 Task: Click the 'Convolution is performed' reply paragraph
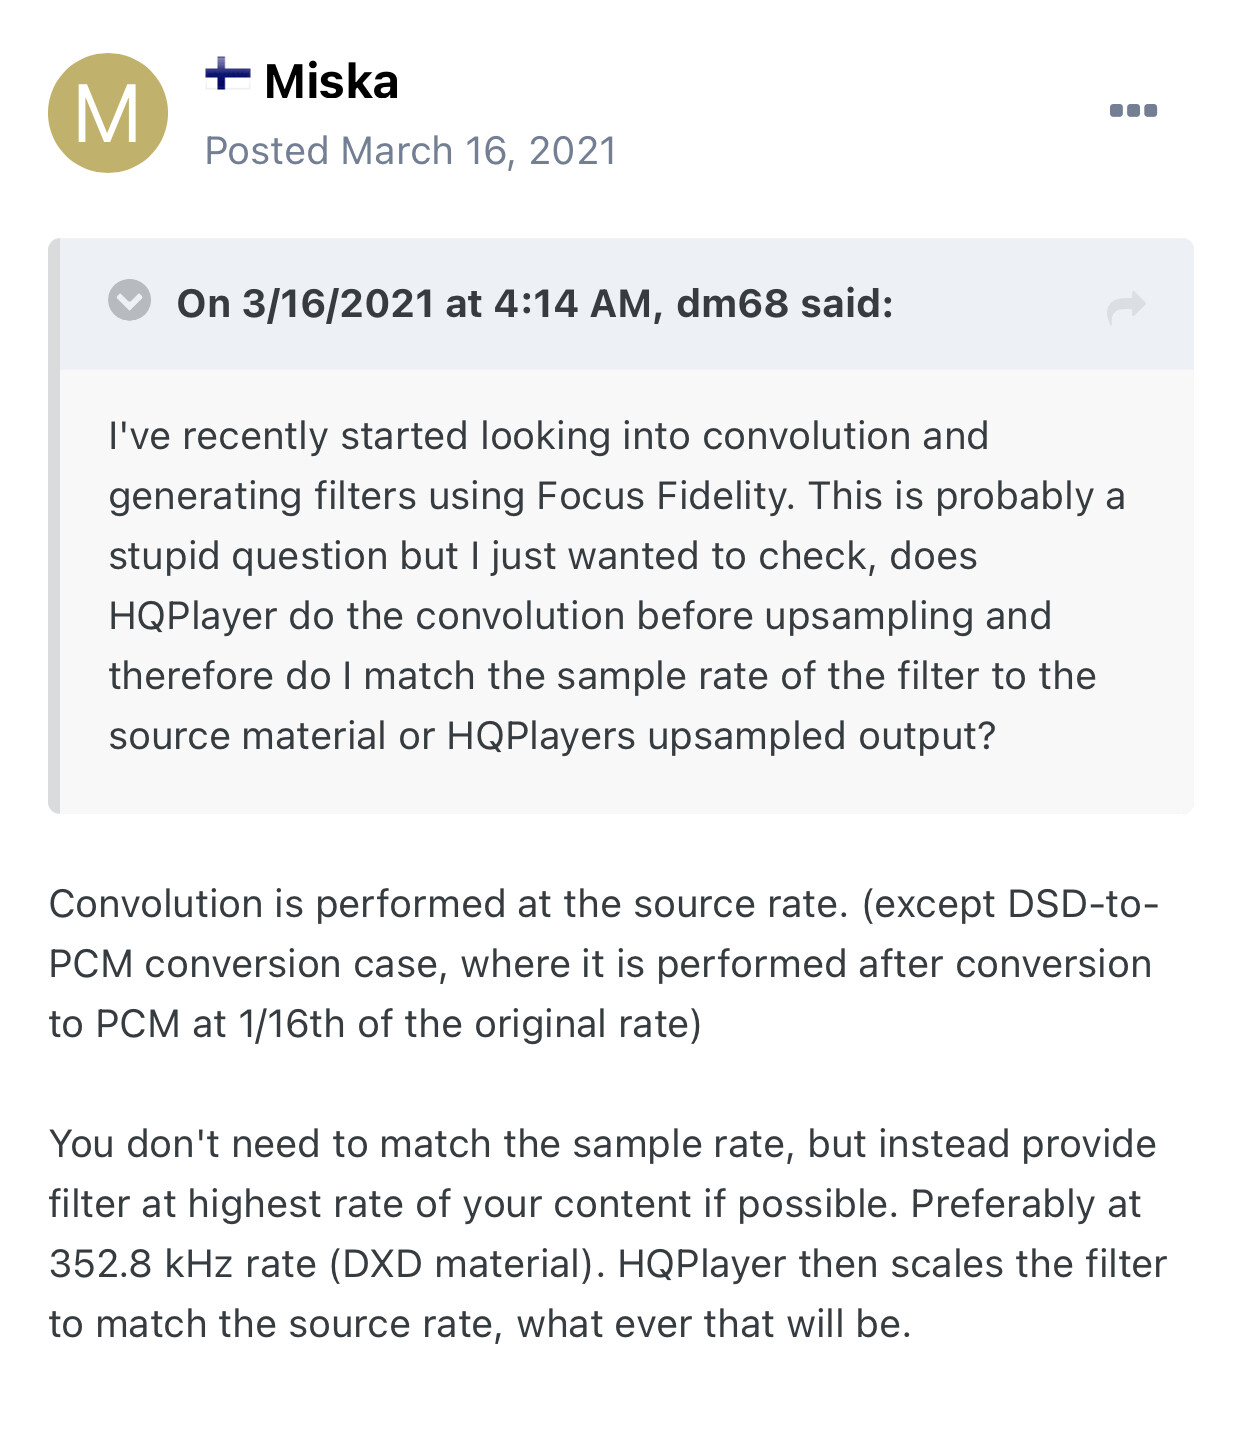pyautogui.click(x=605, y=964)
